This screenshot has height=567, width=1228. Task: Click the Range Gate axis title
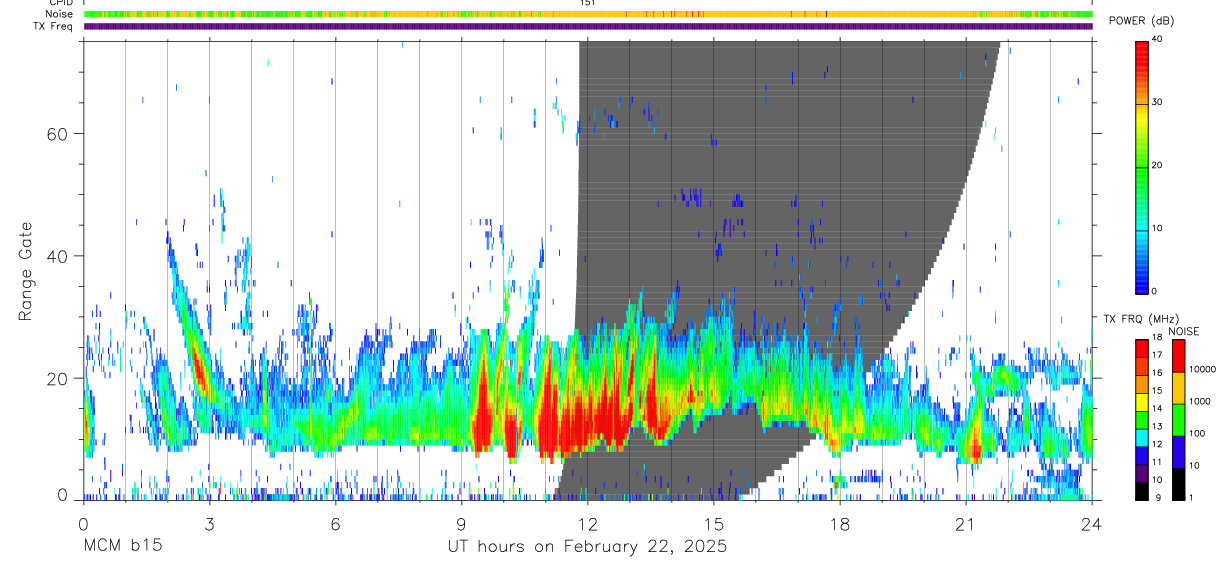25,271
